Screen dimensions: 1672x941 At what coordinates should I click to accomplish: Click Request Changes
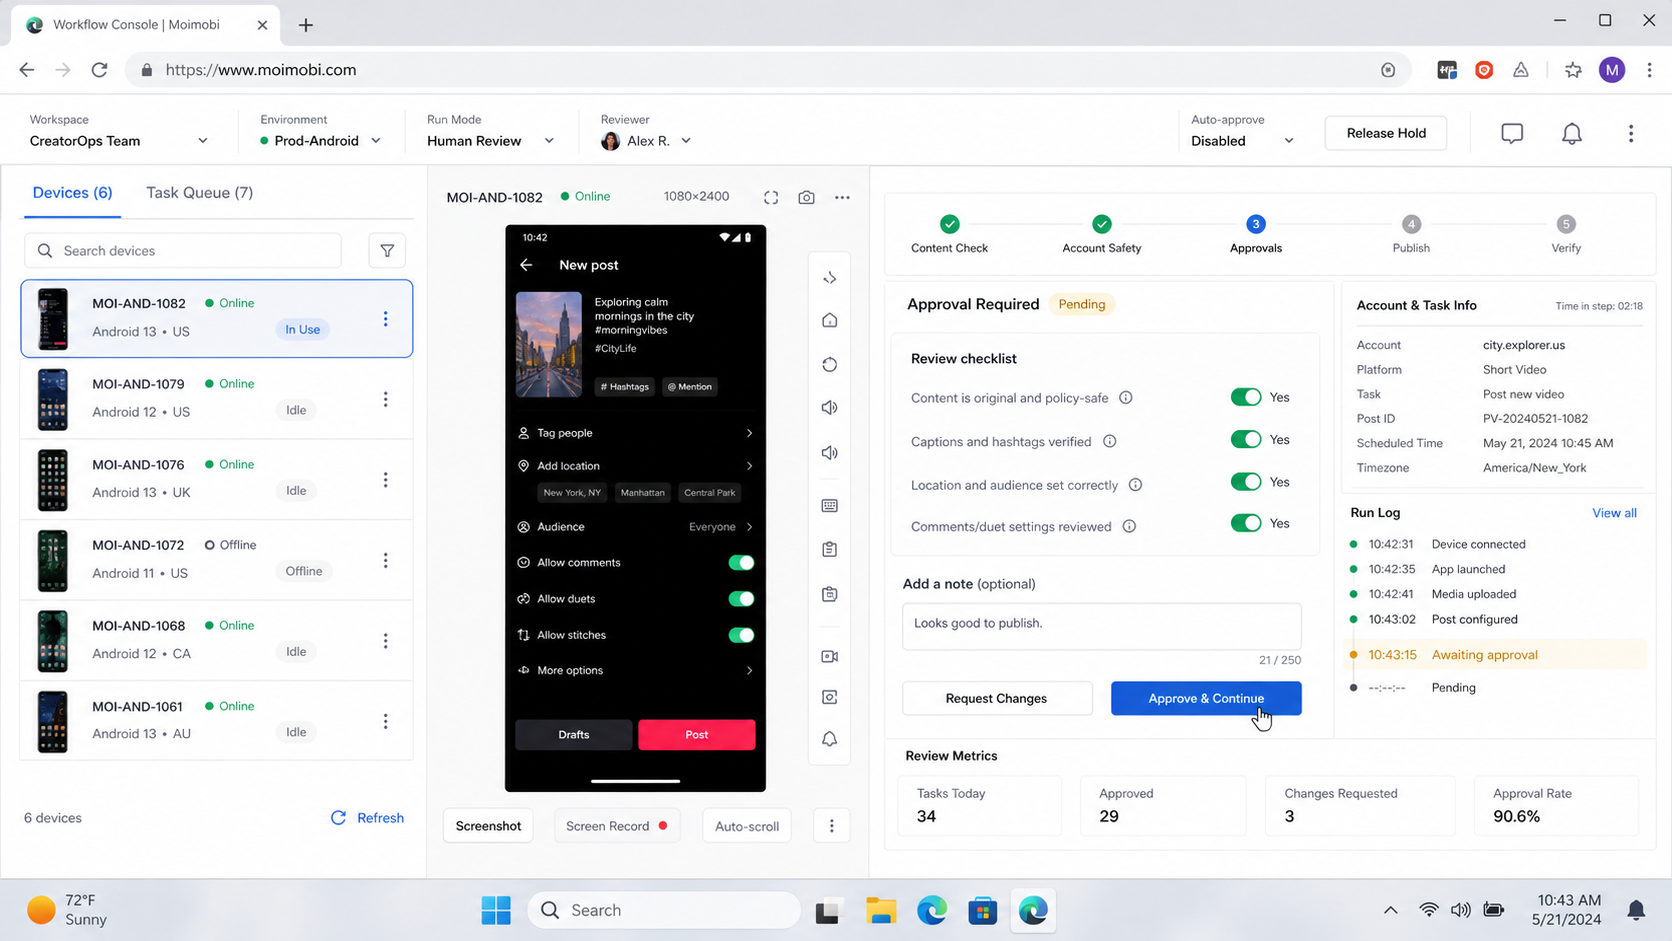click(x=996, y=698)
